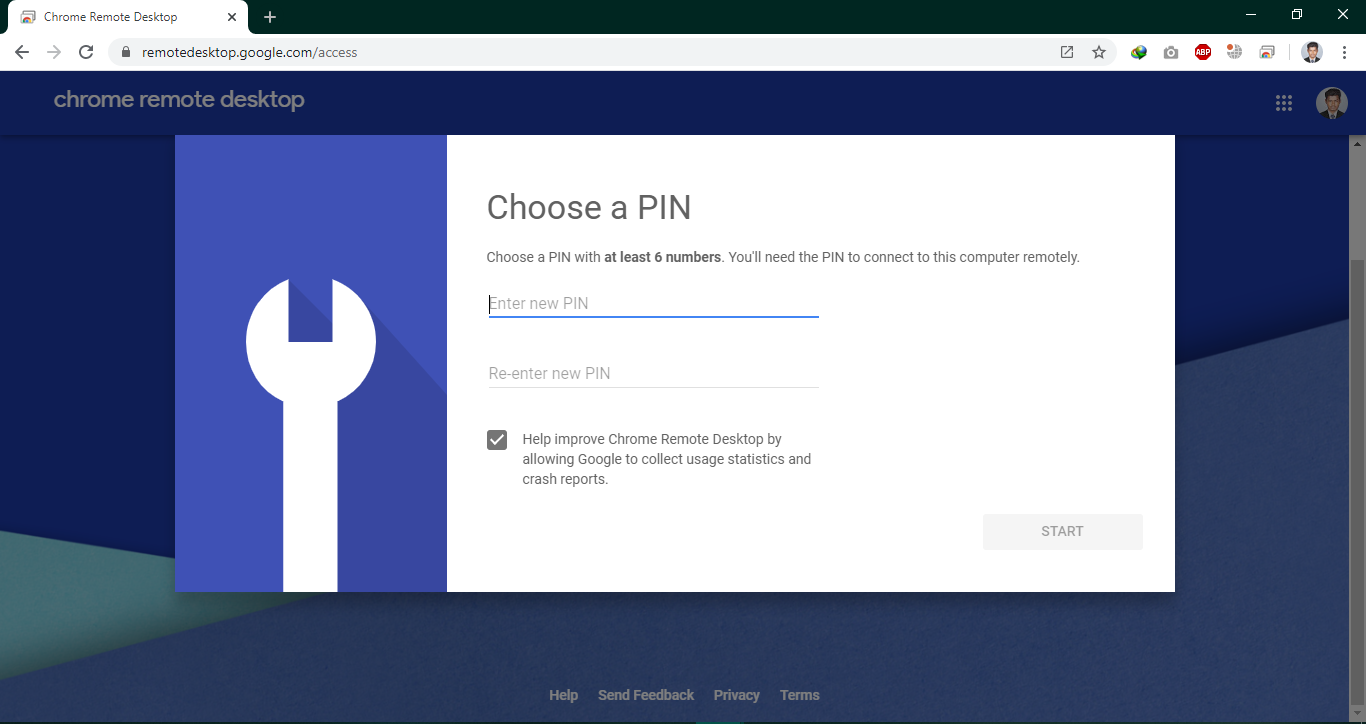
Task: Restore down the Chrome window
Action: pyautogui.click(x=1297, y=14)
